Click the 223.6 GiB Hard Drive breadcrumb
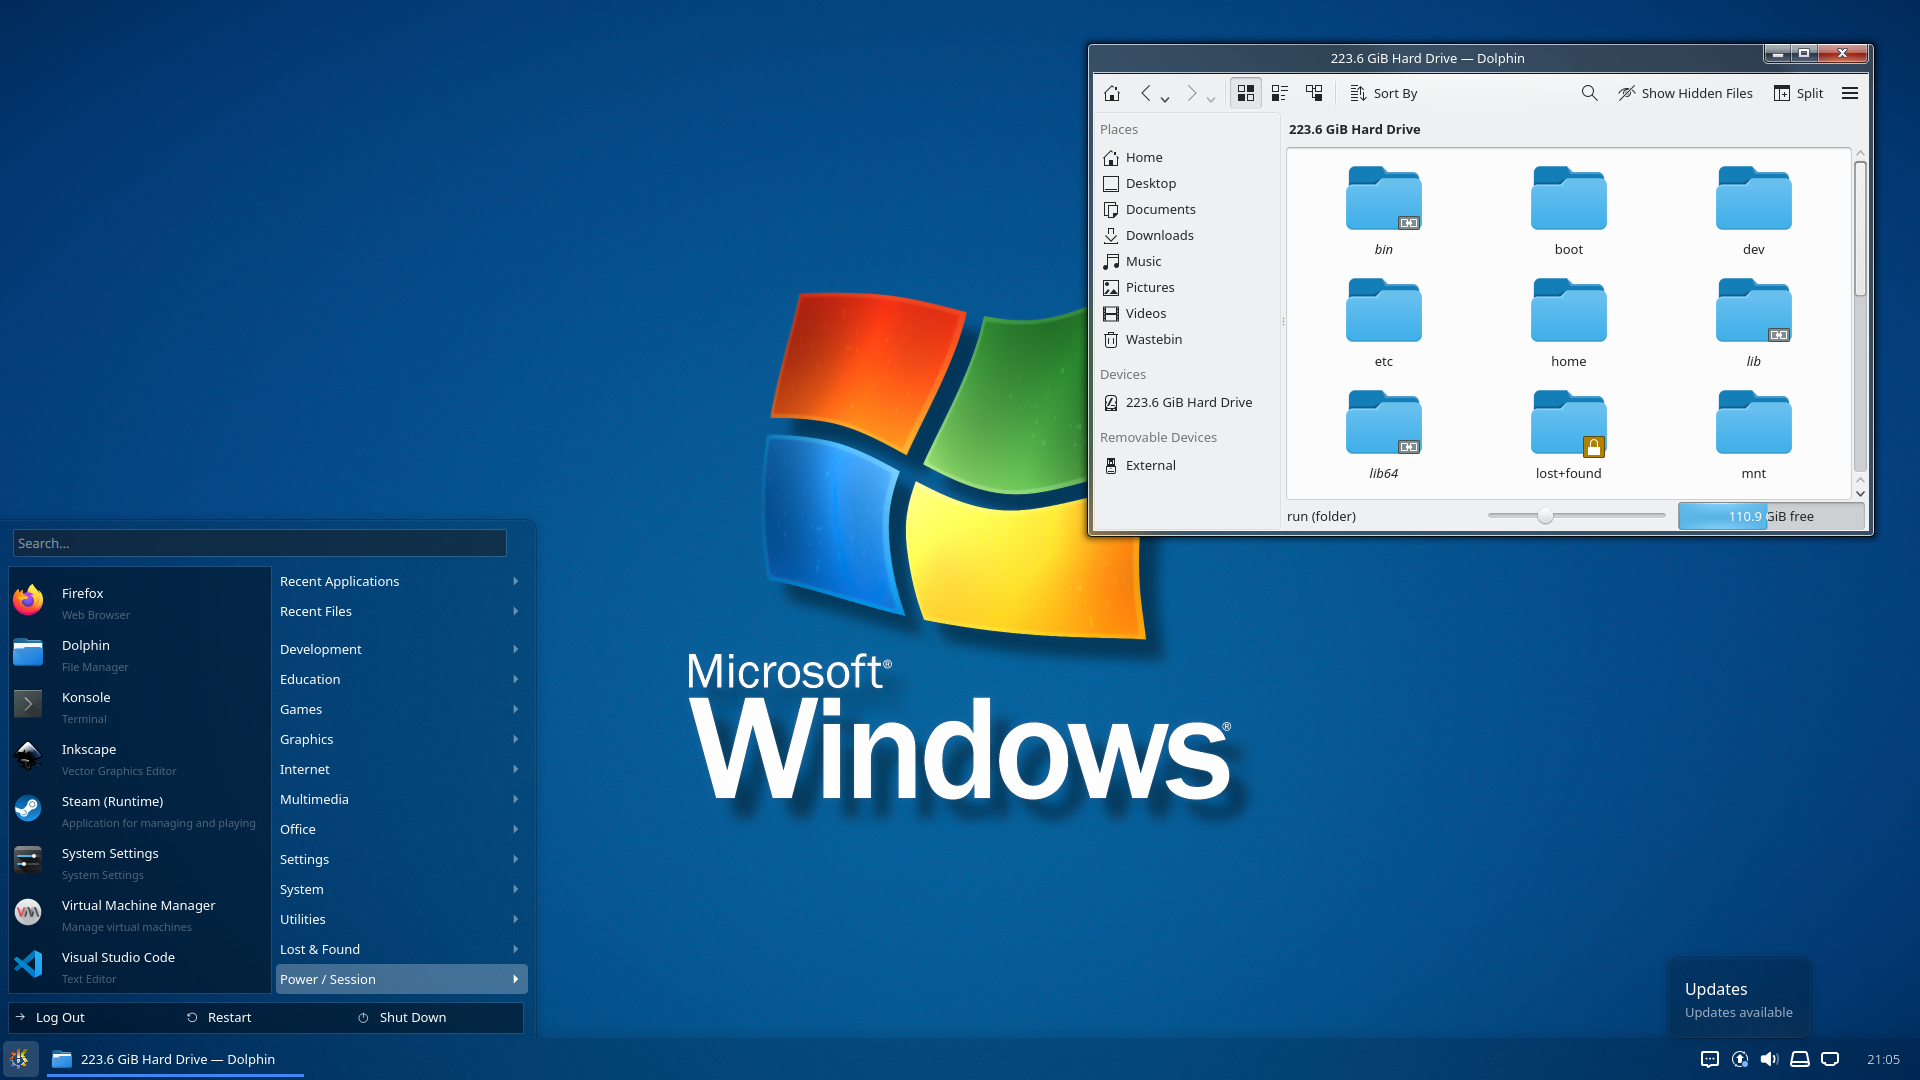 [x=1354, y=129]
